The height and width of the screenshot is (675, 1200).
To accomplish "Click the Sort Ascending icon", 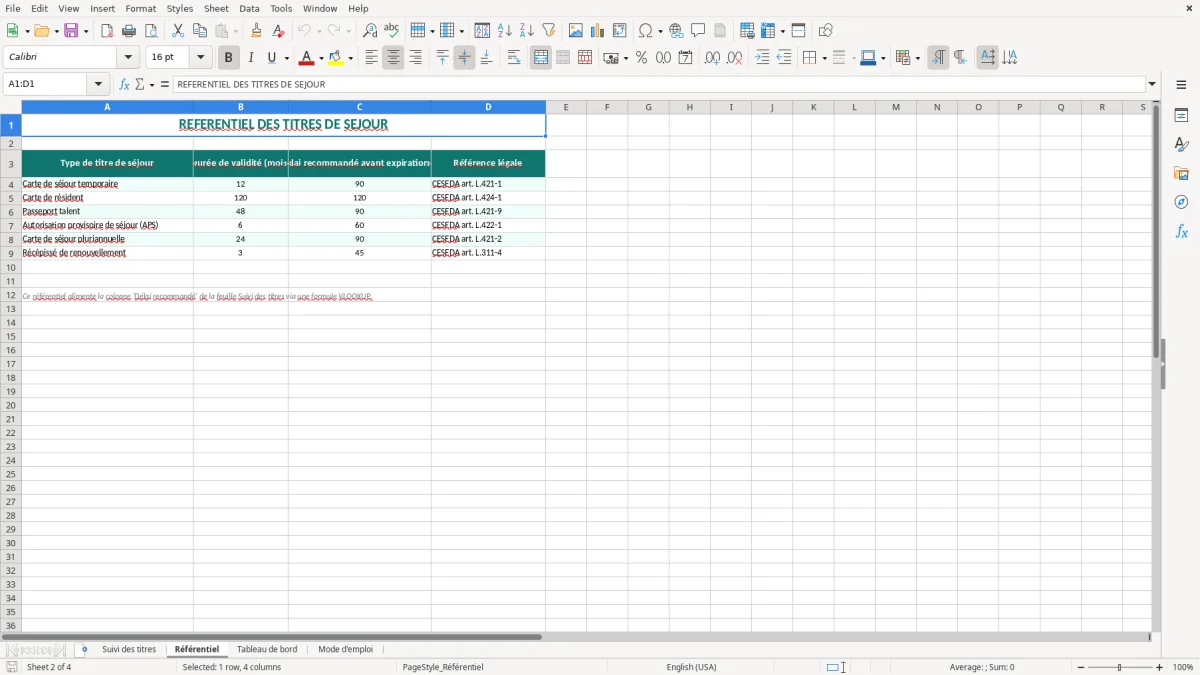I will [505, 31].
